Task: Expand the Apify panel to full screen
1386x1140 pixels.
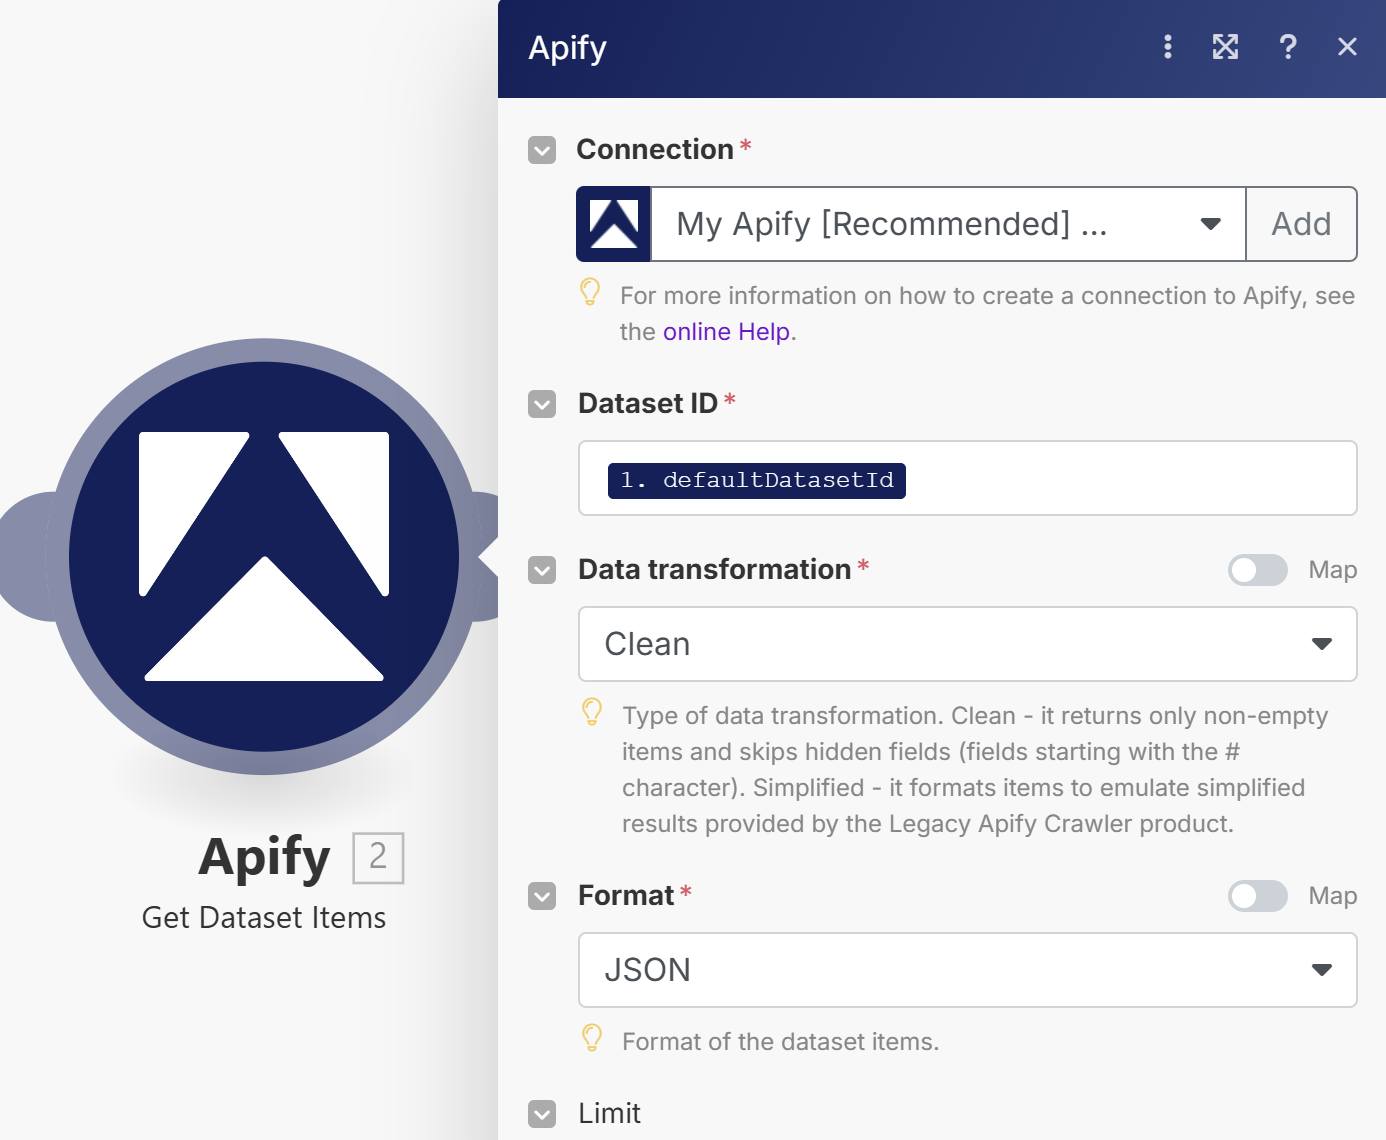Action: (1225, 47)
